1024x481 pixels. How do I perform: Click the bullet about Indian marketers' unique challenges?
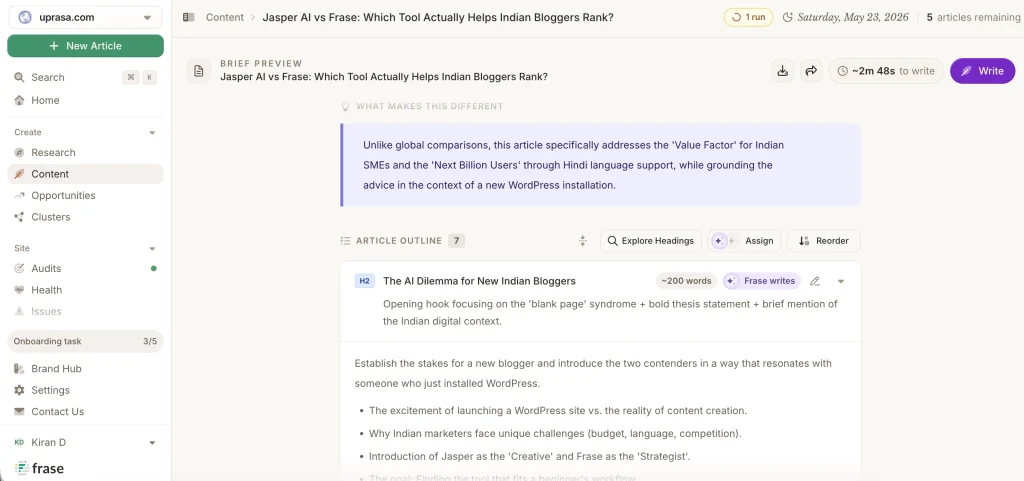[555, 433]
